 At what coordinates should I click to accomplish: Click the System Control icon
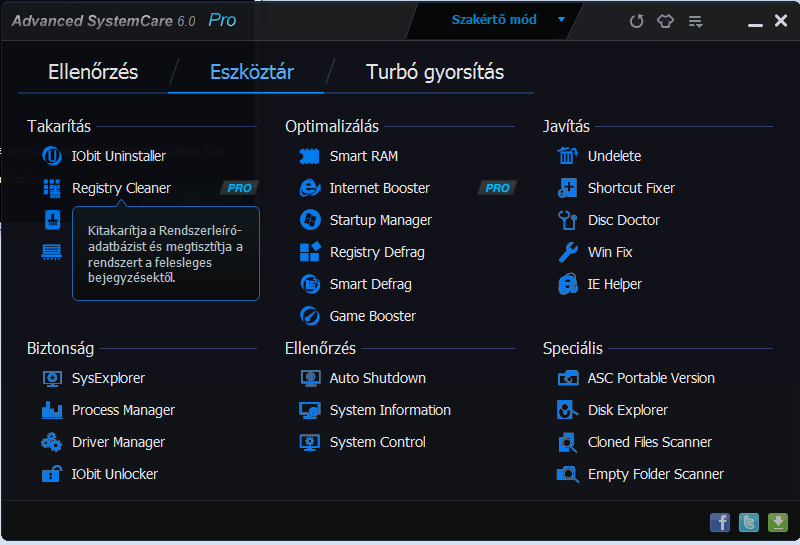click(310, 442)
